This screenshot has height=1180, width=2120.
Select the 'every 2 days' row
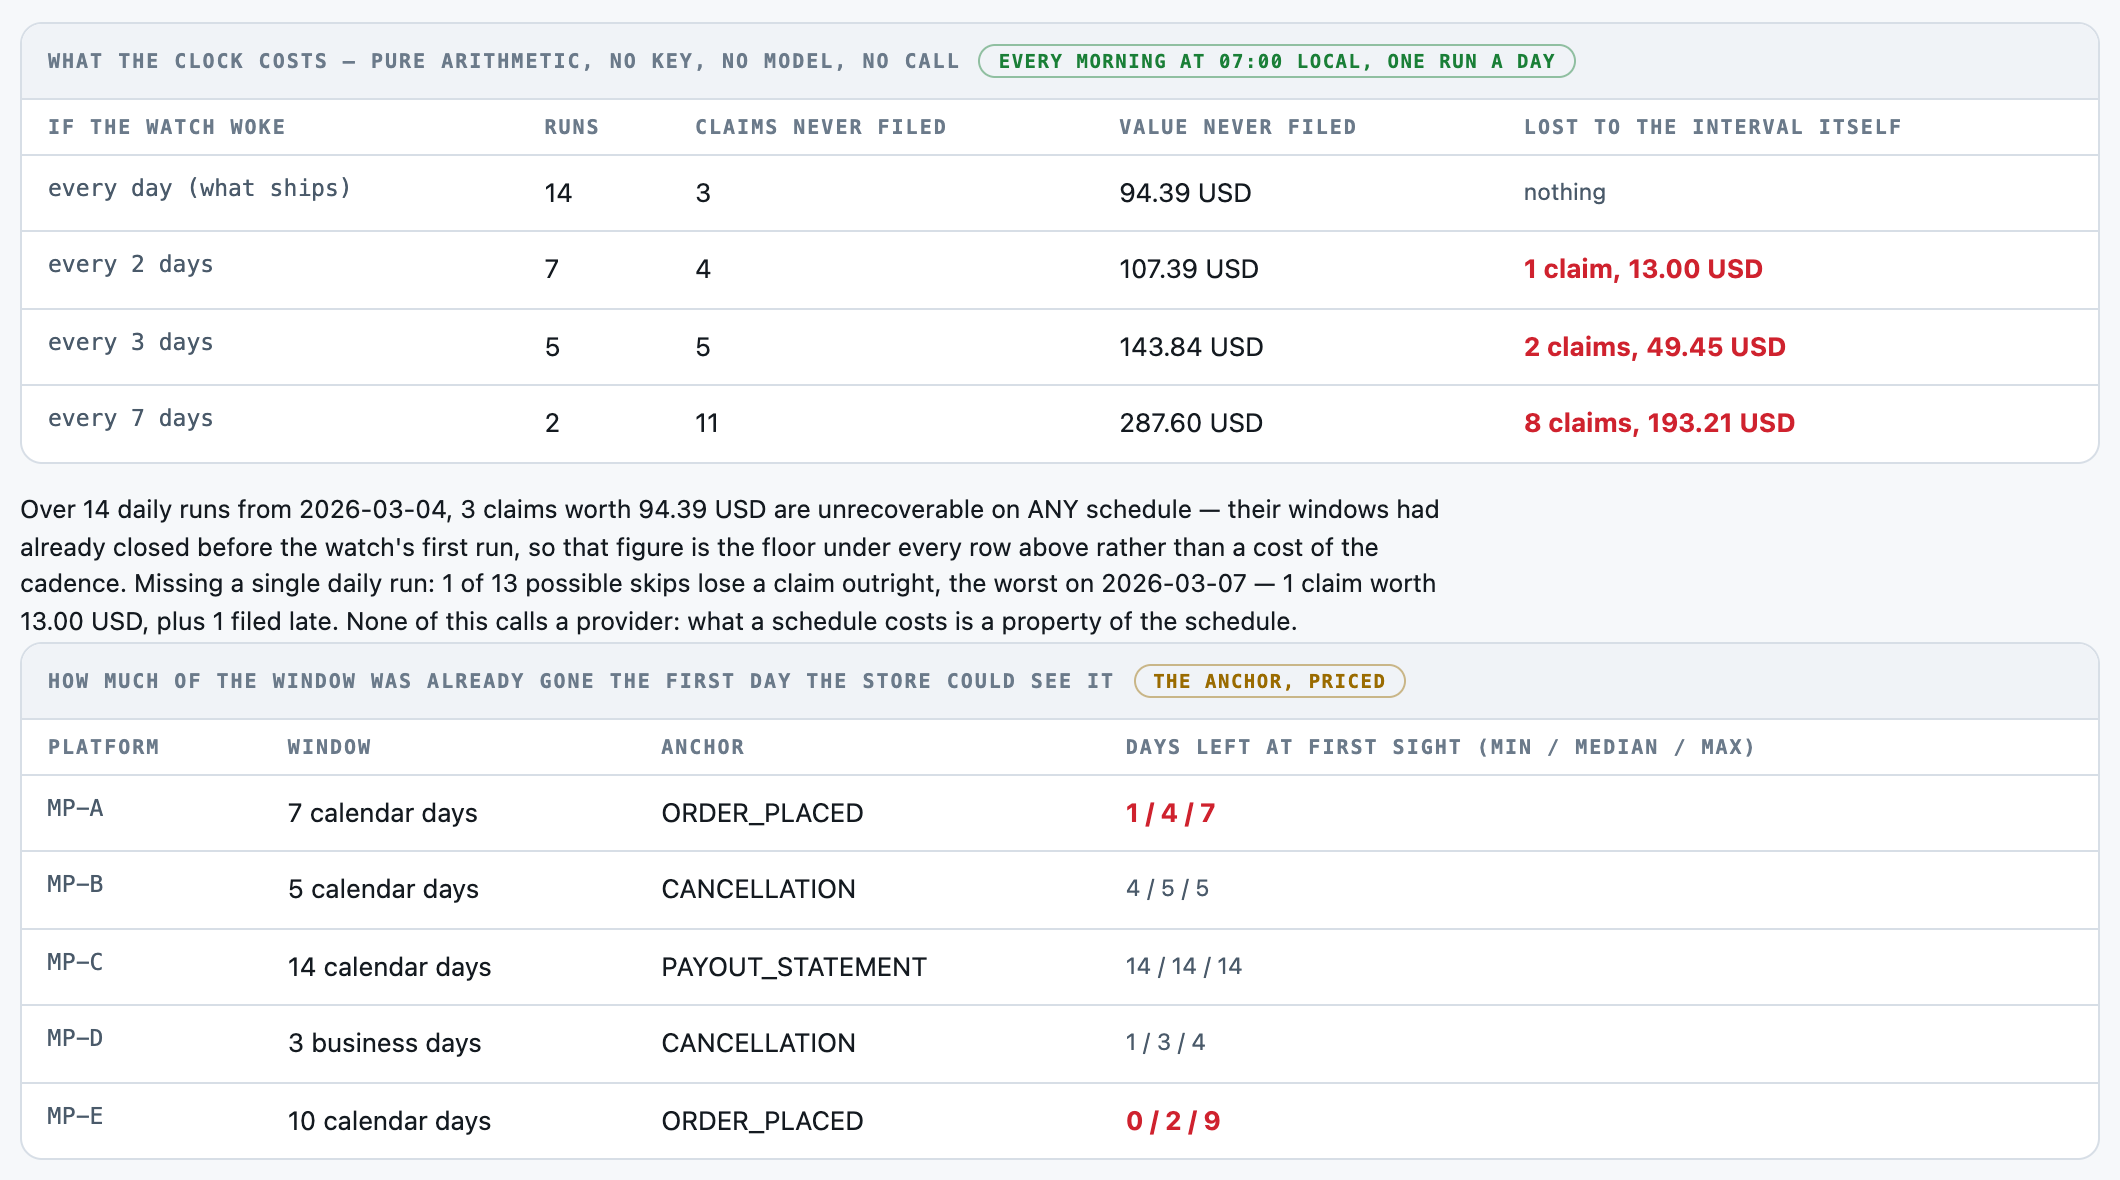tap(1060, 270)
